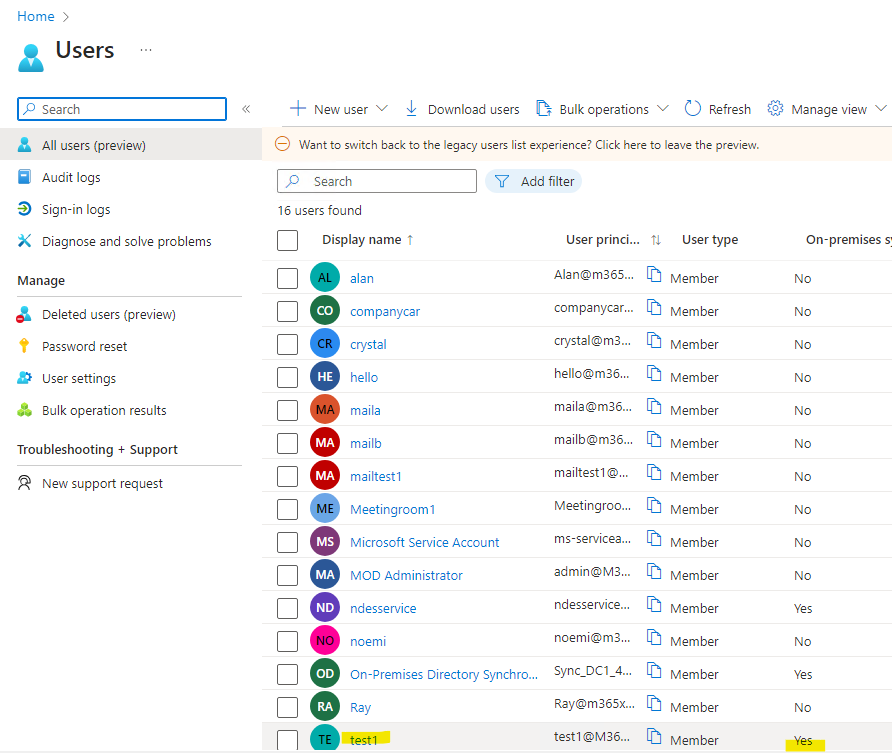Check the box for user crystal
This screenshot has height=753, width=892.
(x=287, y=345)
